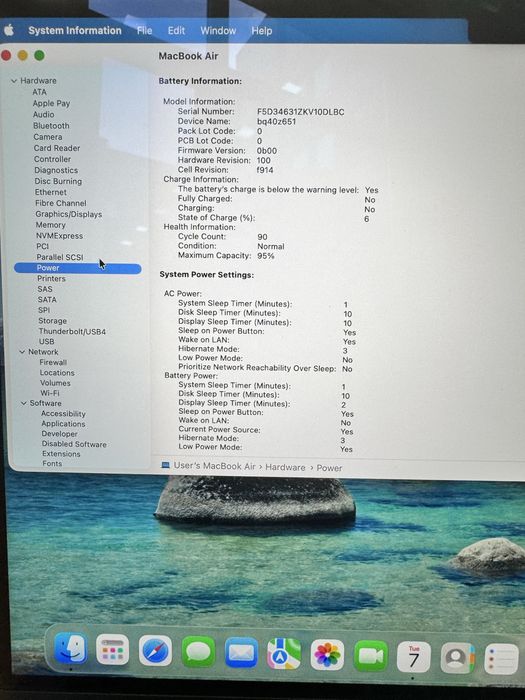Select Thunderbolt/USB4 in sidebar
This screenshot has height=700, width=525.
tap(72, 331)
